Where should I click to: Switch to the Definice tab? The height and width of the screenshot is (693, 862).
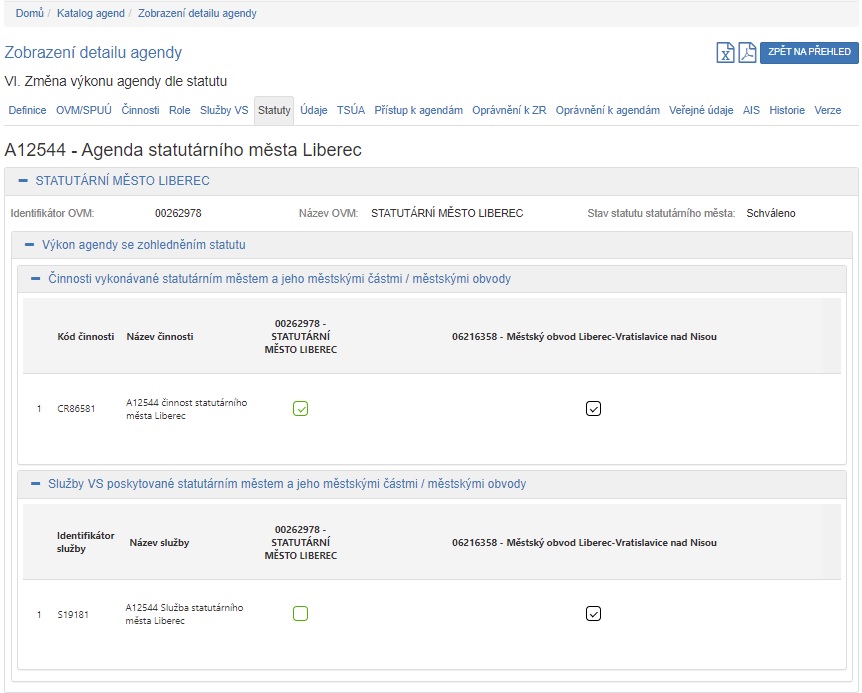(x=27, y=111)
